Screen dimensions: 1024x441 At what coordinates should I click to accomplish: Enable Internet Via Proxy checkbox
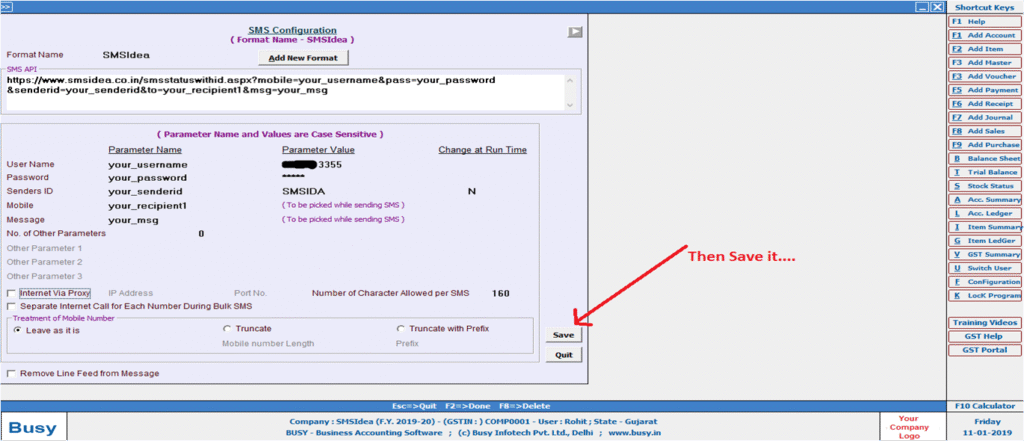(x=11, y=293)
